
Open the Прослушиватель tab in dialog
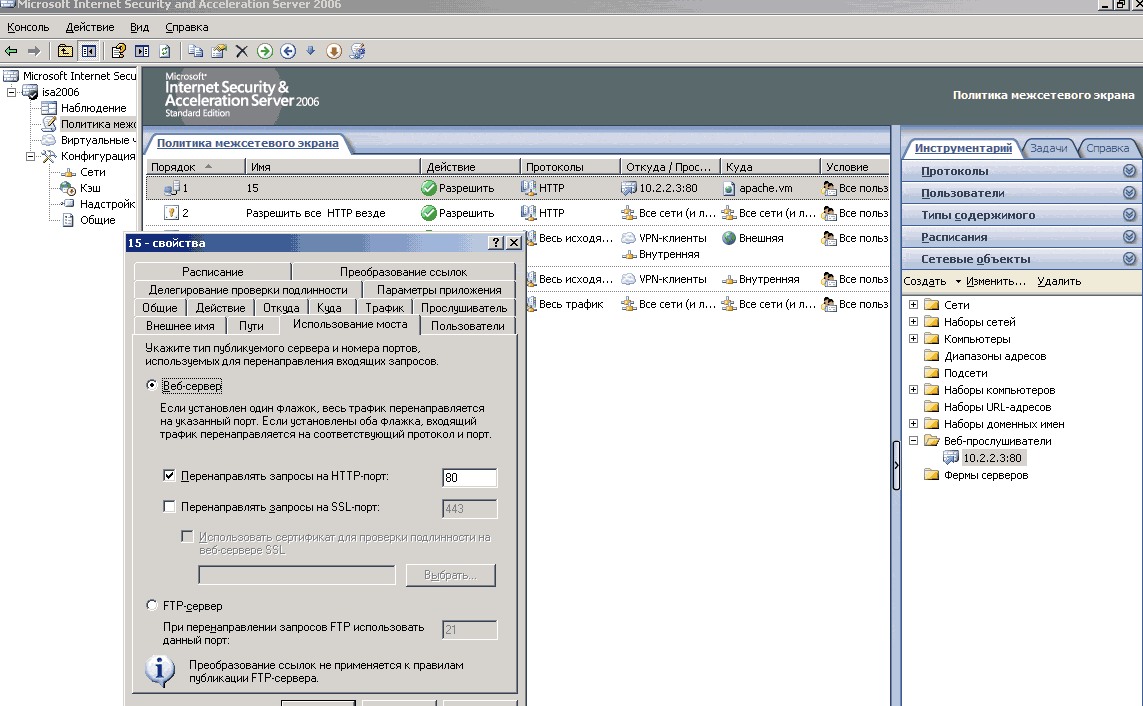[464, 307]
